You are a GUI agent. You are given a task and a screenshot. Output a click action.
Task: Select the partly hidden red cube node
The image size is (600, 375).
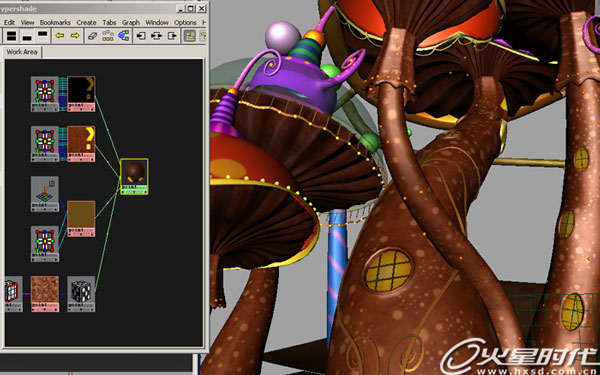coord(13,293)
